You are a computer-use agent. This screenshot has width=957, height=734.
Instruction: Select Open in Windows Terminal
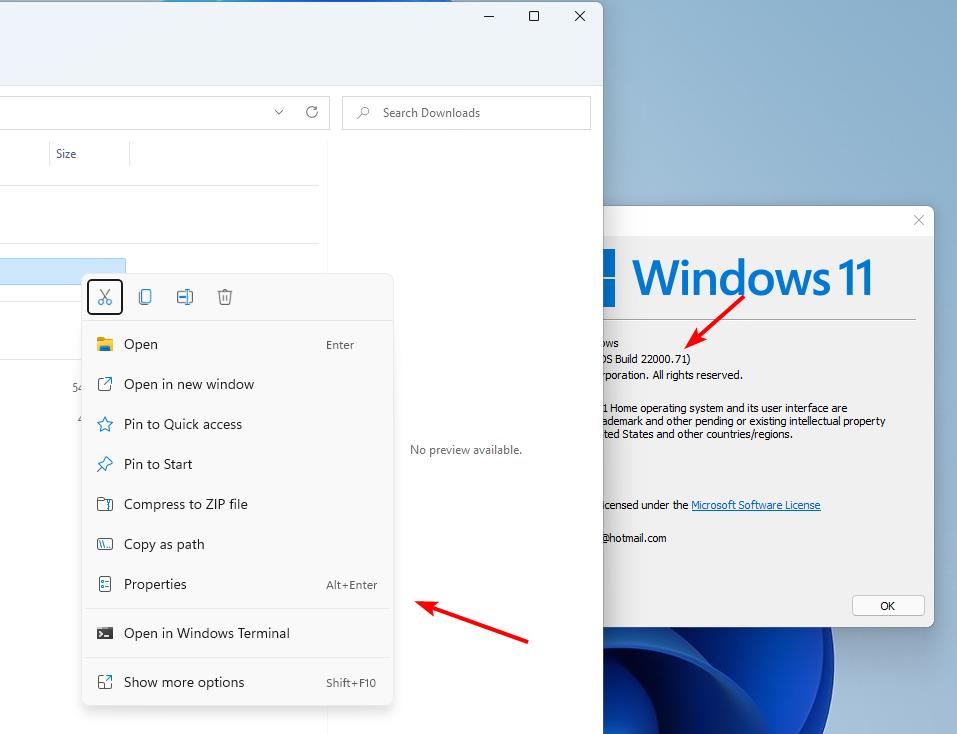coord(237,633)
